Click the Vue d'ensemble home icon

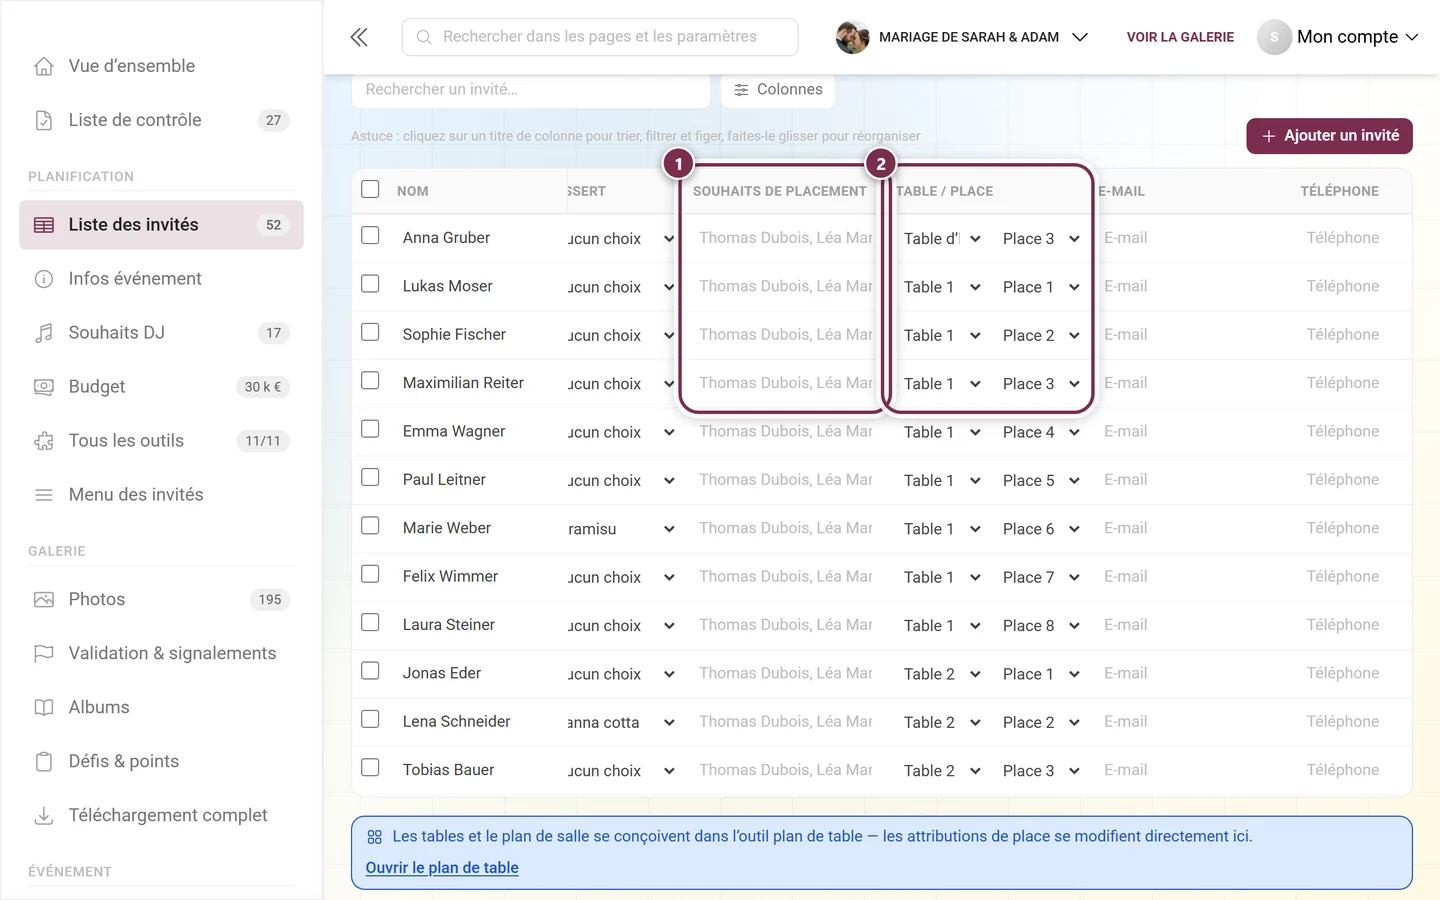click(x=44, y=66)
